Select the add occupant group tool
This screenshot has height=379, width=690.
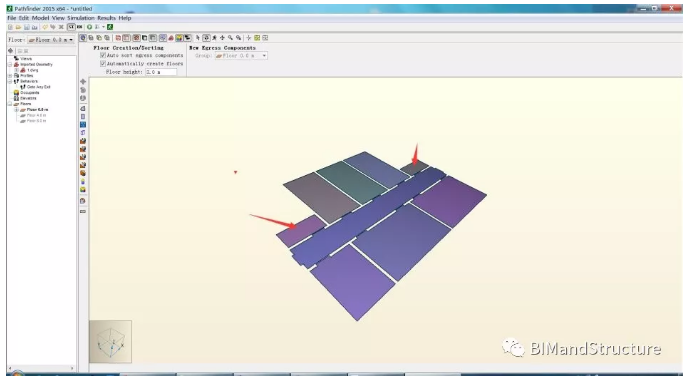coord(83,189)
